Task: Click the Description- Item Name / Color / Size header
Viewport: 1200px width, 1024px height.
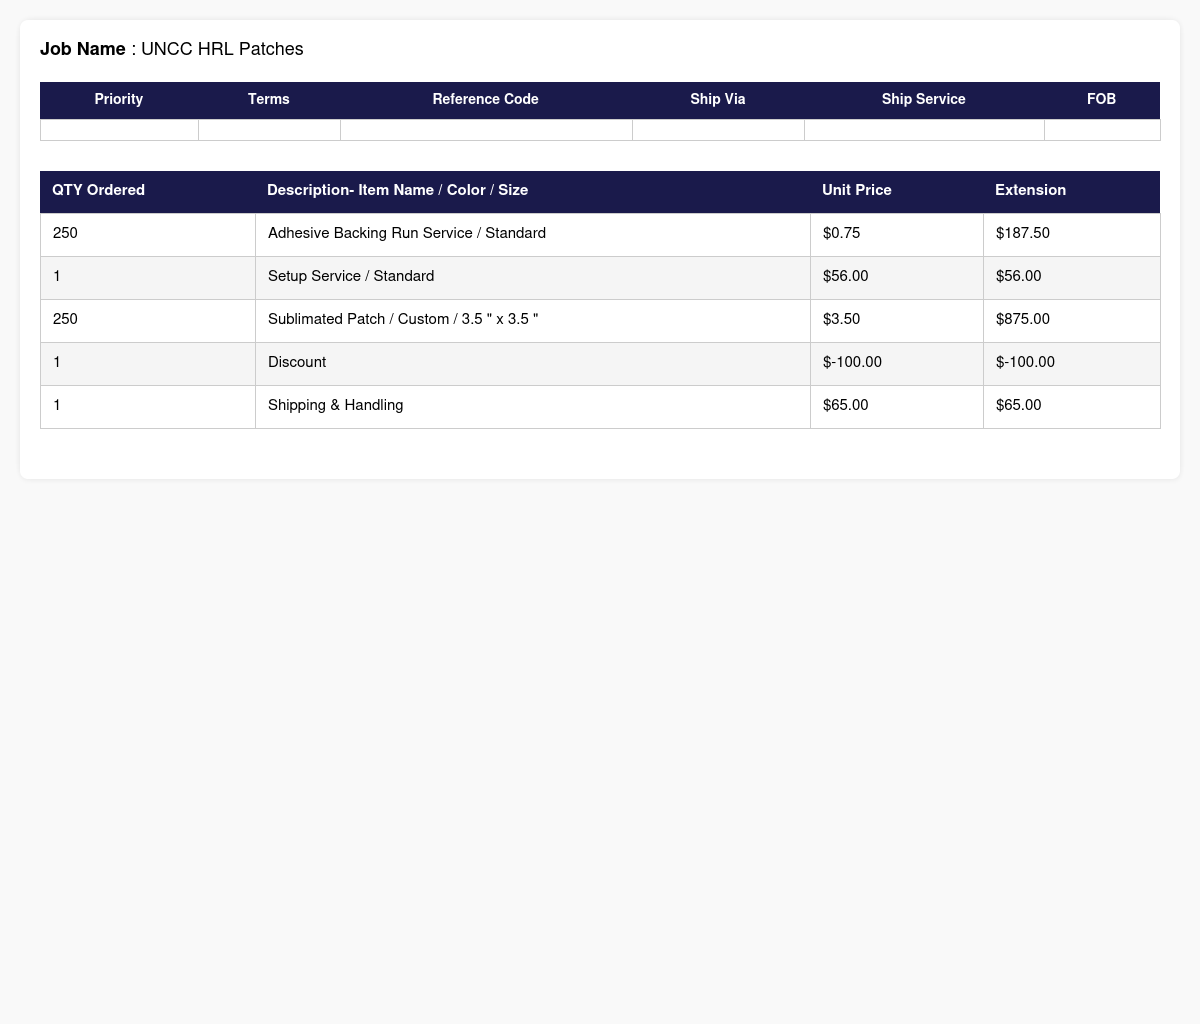Action: (x=533, y=191)
